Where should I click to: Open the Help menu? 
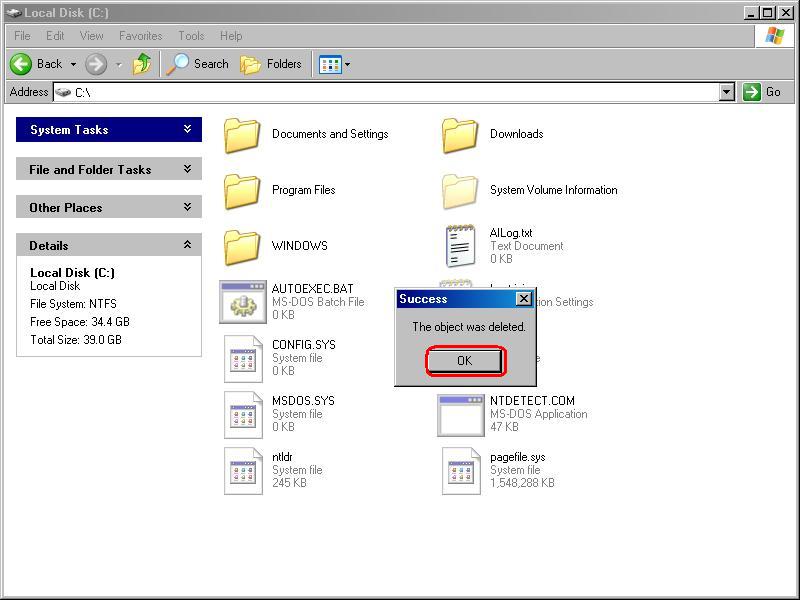click(x=231, y=36)
